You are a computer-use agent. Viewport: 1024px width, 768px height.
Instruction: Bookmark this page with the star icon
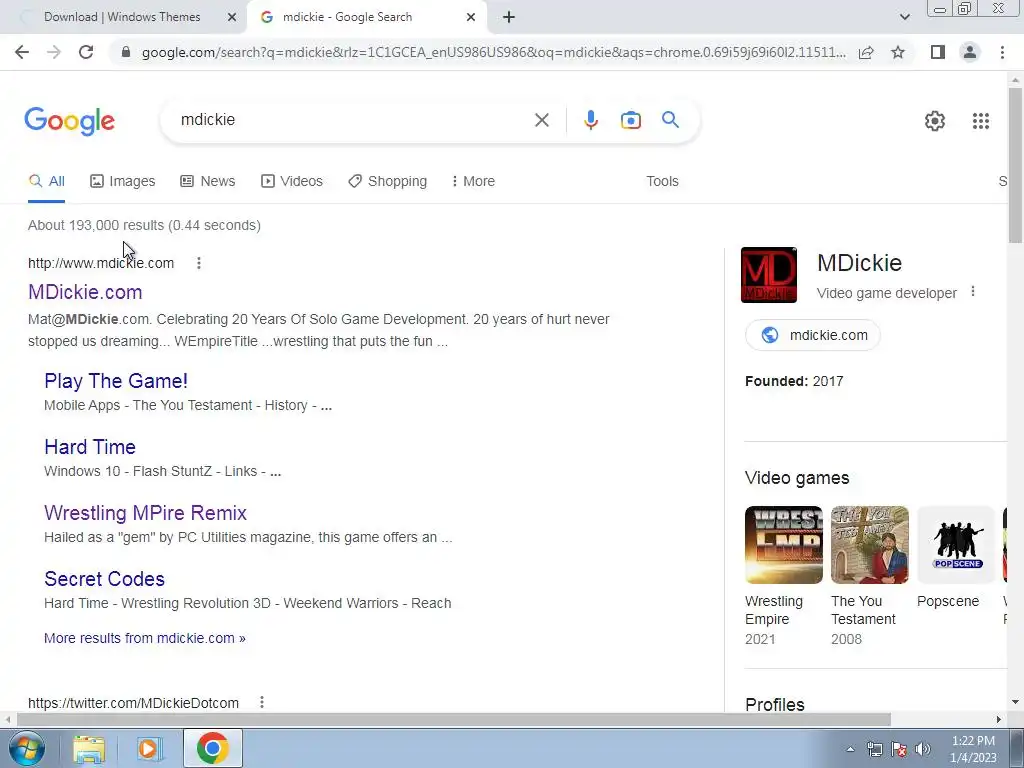click(898, 52)
